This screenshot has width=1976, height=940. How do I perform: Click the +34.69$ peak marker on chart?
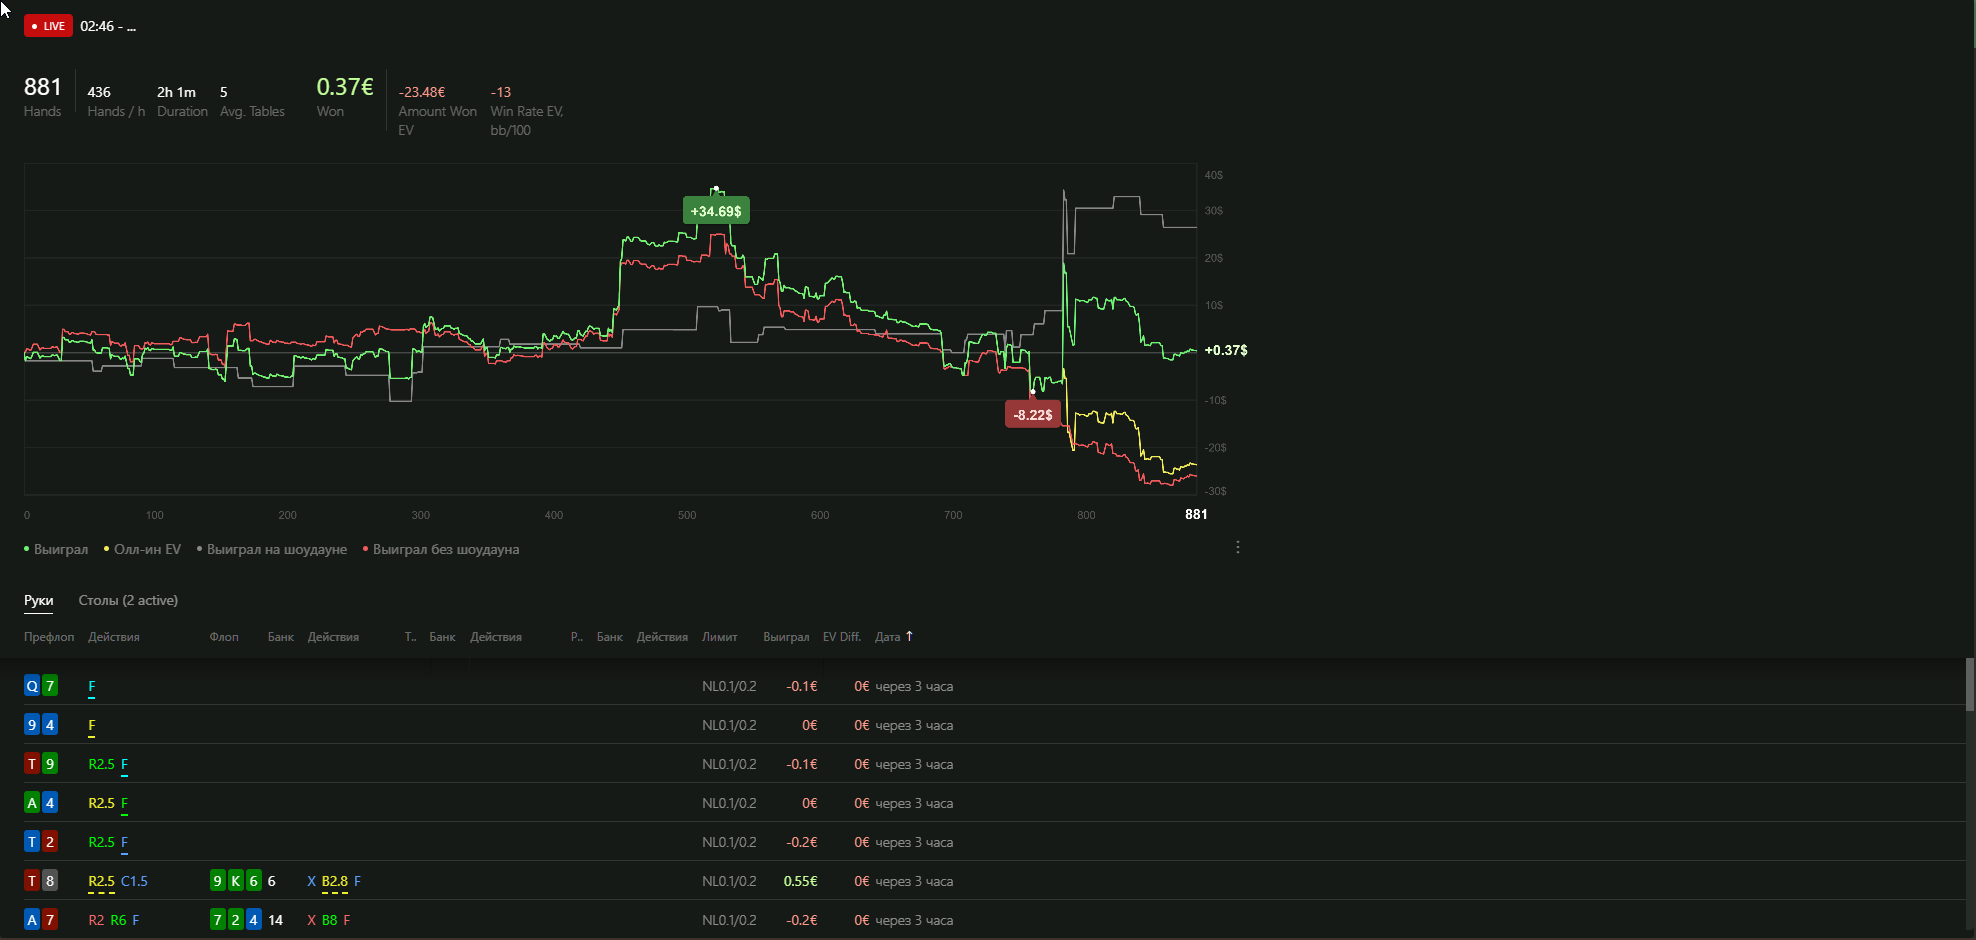click(716, 211)
